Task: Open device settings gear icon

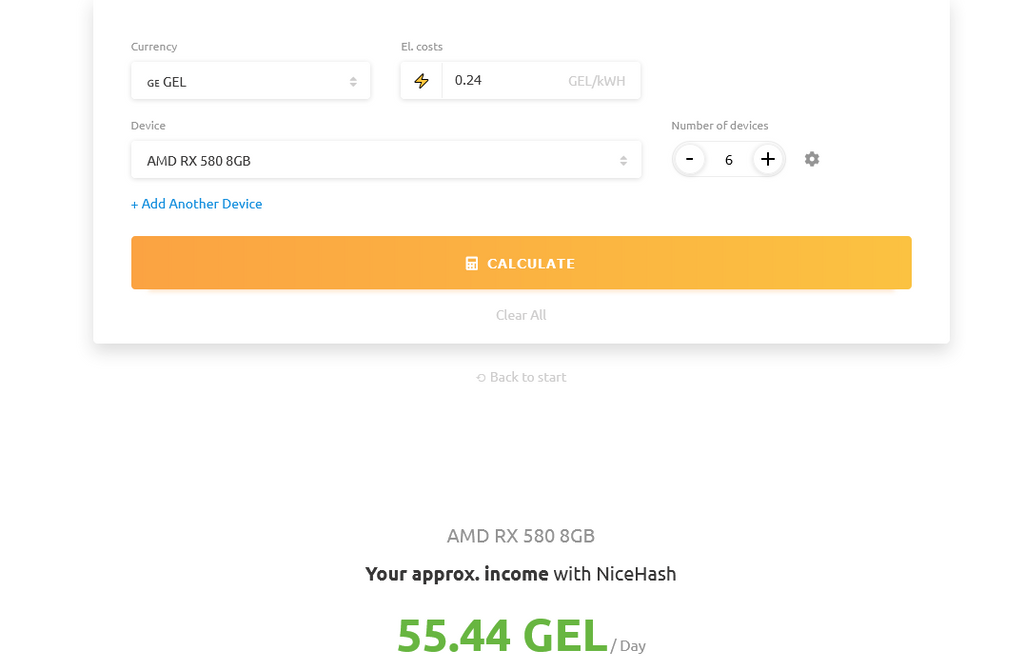Action: pyautogui.click(x=812, y=159)
